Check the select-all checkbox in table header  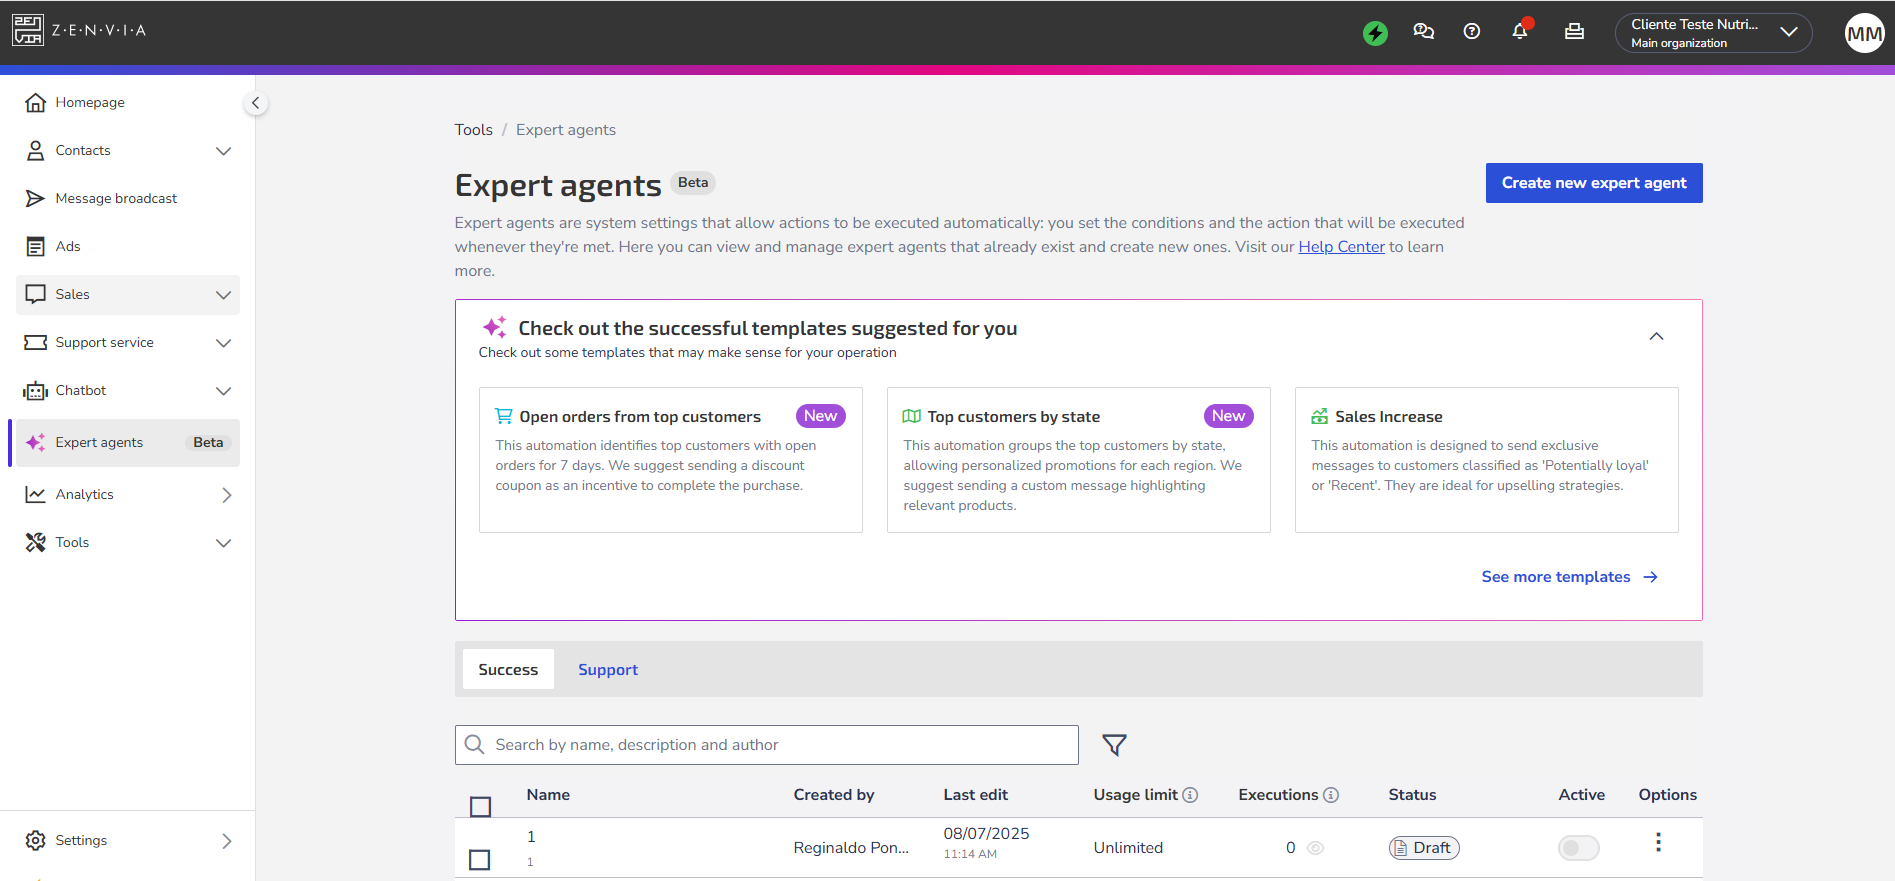[x=480, y=806]
